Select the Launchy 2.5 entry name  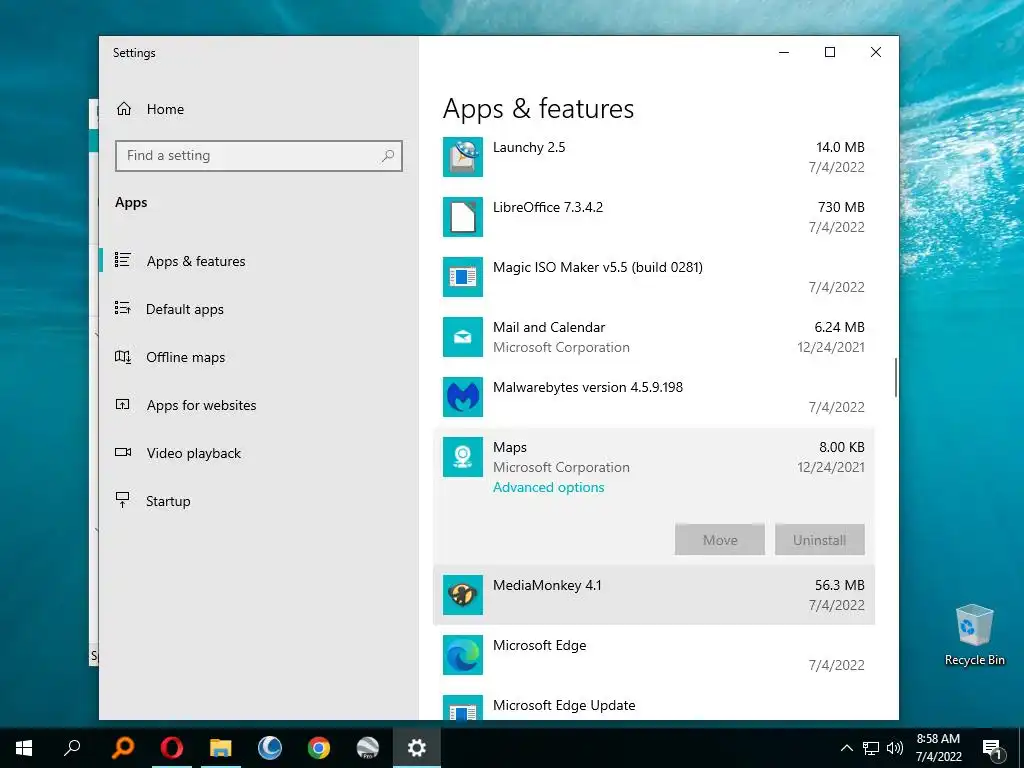(x=529, y=147)
